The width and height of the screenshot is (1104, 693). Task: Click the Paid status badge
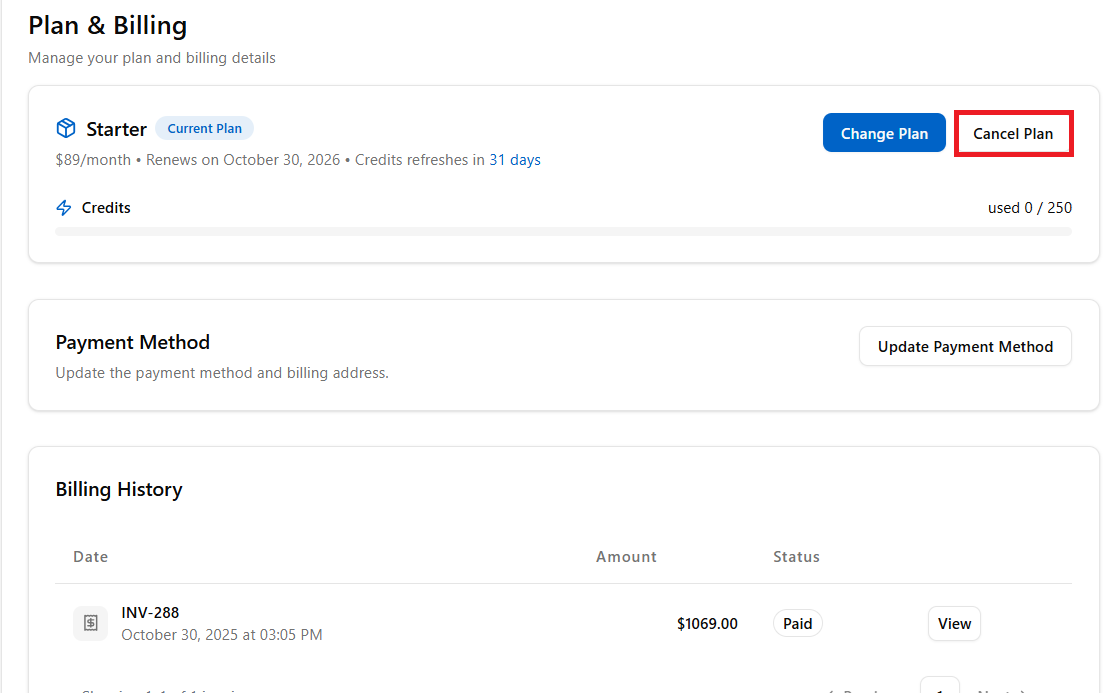tap(798, 623)
